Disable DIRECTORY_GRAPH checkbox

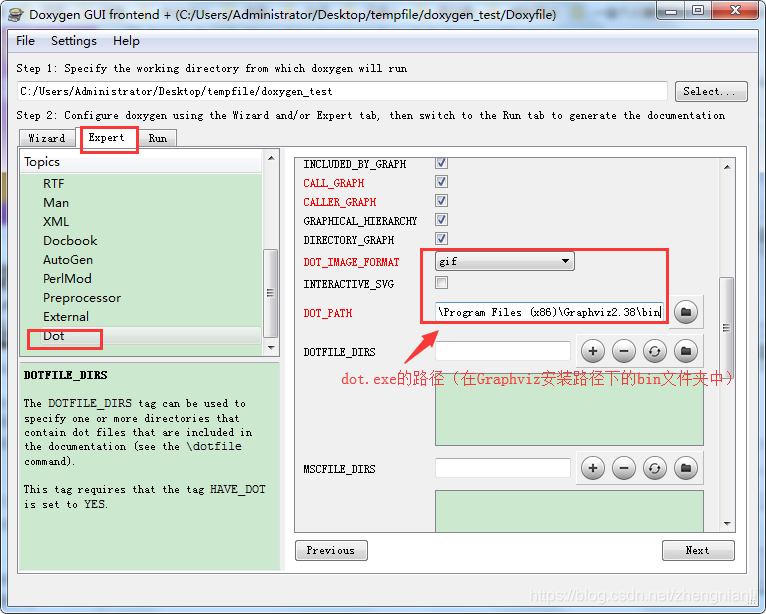click(441, 239)
